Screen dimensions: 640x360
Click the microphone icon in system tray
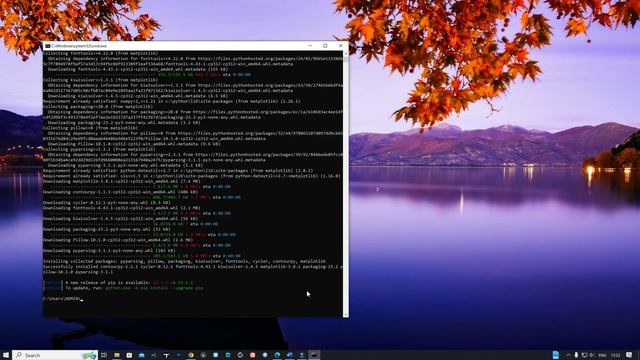coord(576,355)
